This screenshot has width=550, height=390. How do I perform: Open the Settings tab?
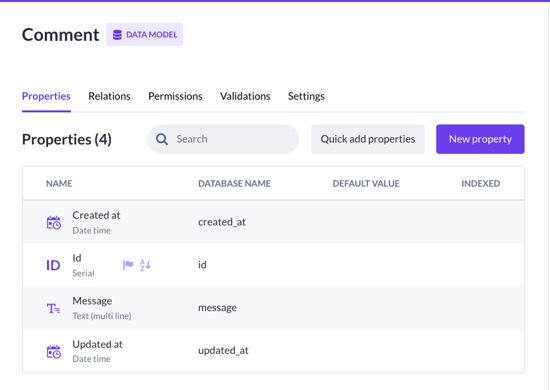tap(306, 96)
